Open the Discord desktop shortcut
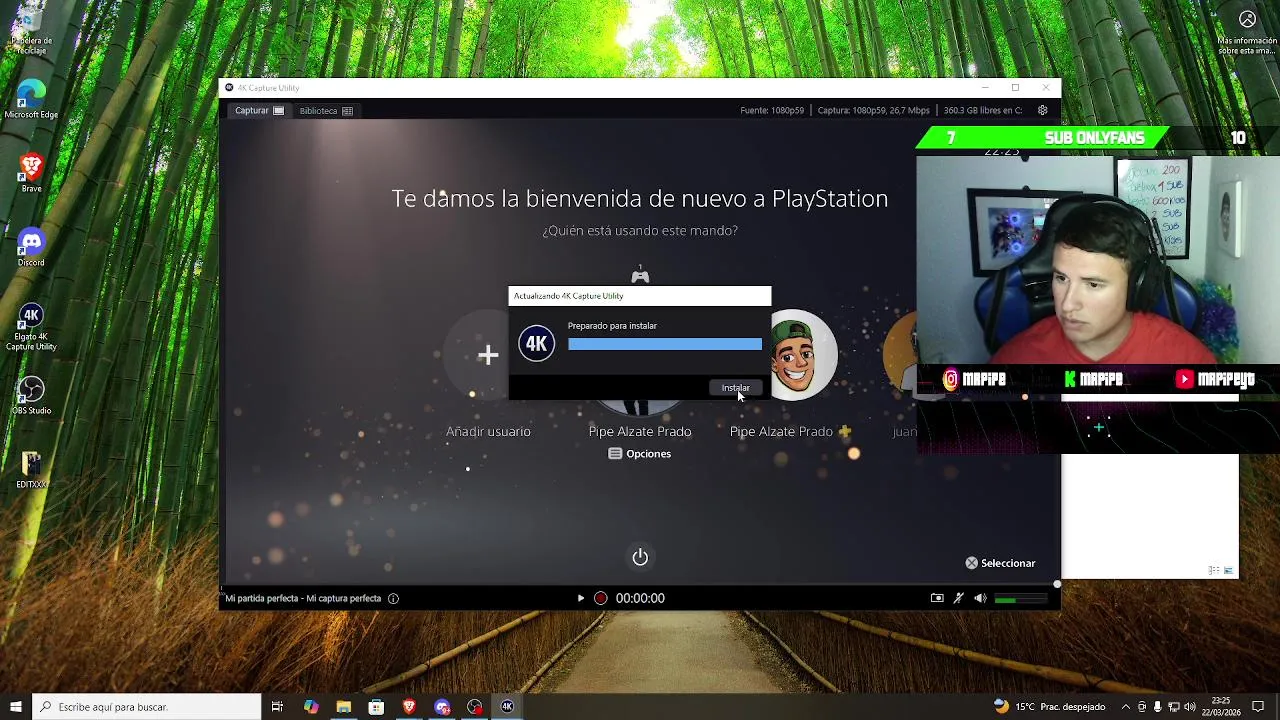The height and width of the screenshot is (720, 1280). click(x=31, y=247)
